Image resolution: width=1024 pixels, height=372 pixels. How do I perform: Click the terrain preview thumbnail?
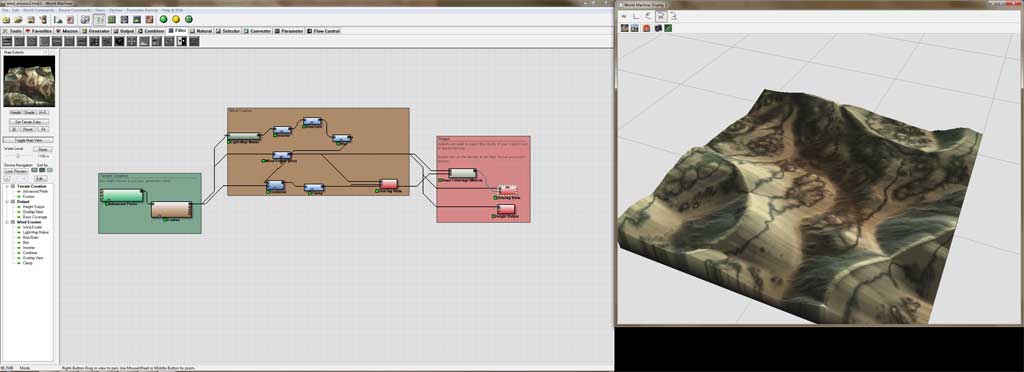[x=29, y=82]
